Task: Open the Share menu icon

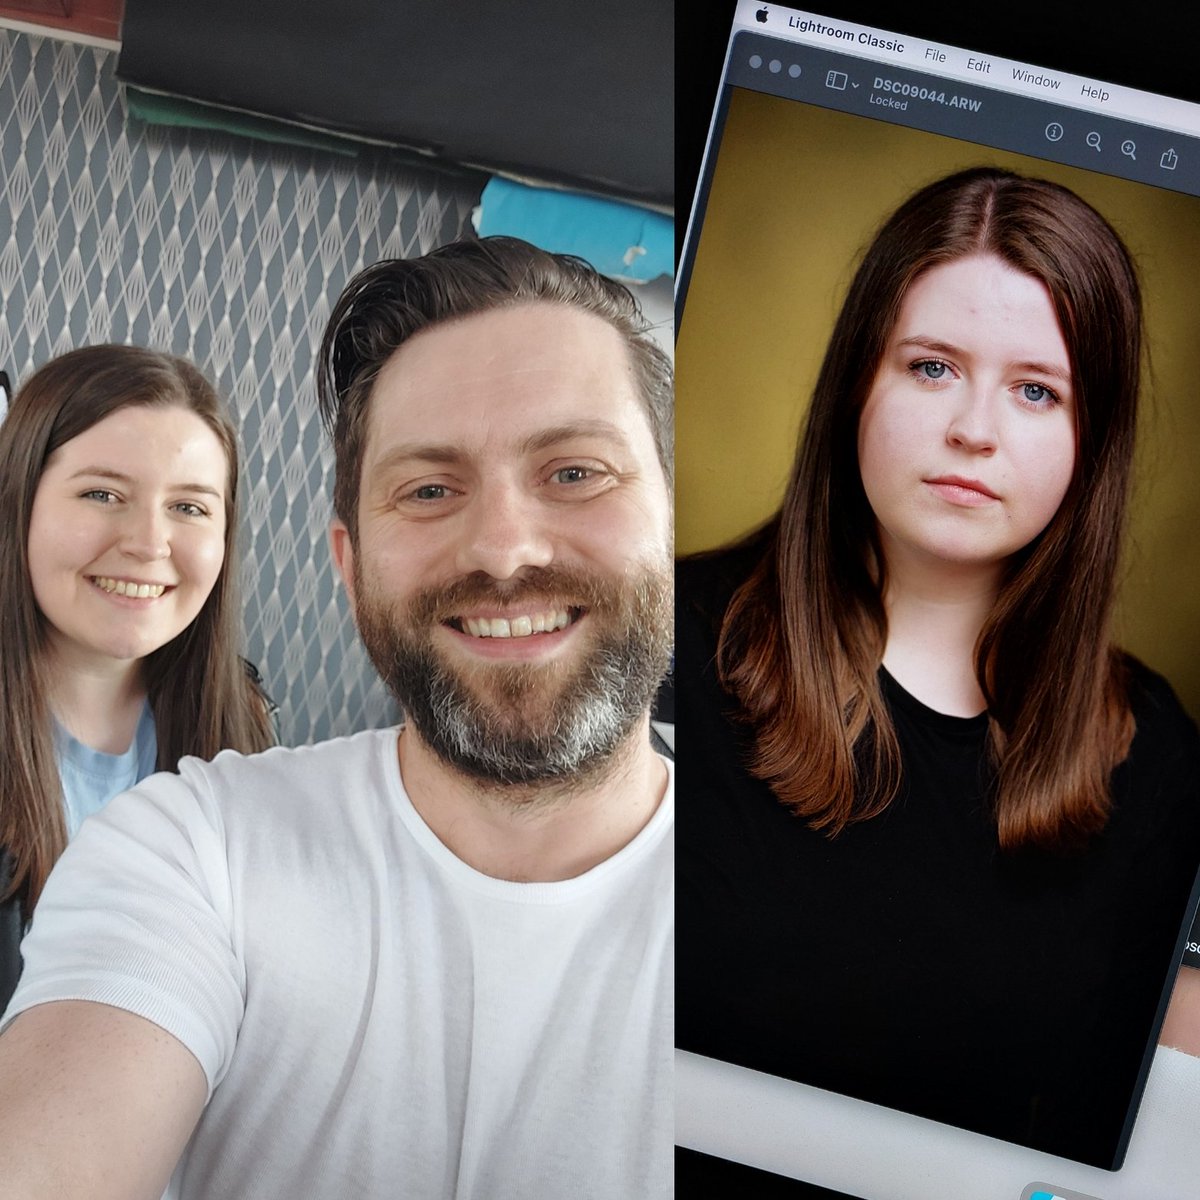Action: [1168, 158]
